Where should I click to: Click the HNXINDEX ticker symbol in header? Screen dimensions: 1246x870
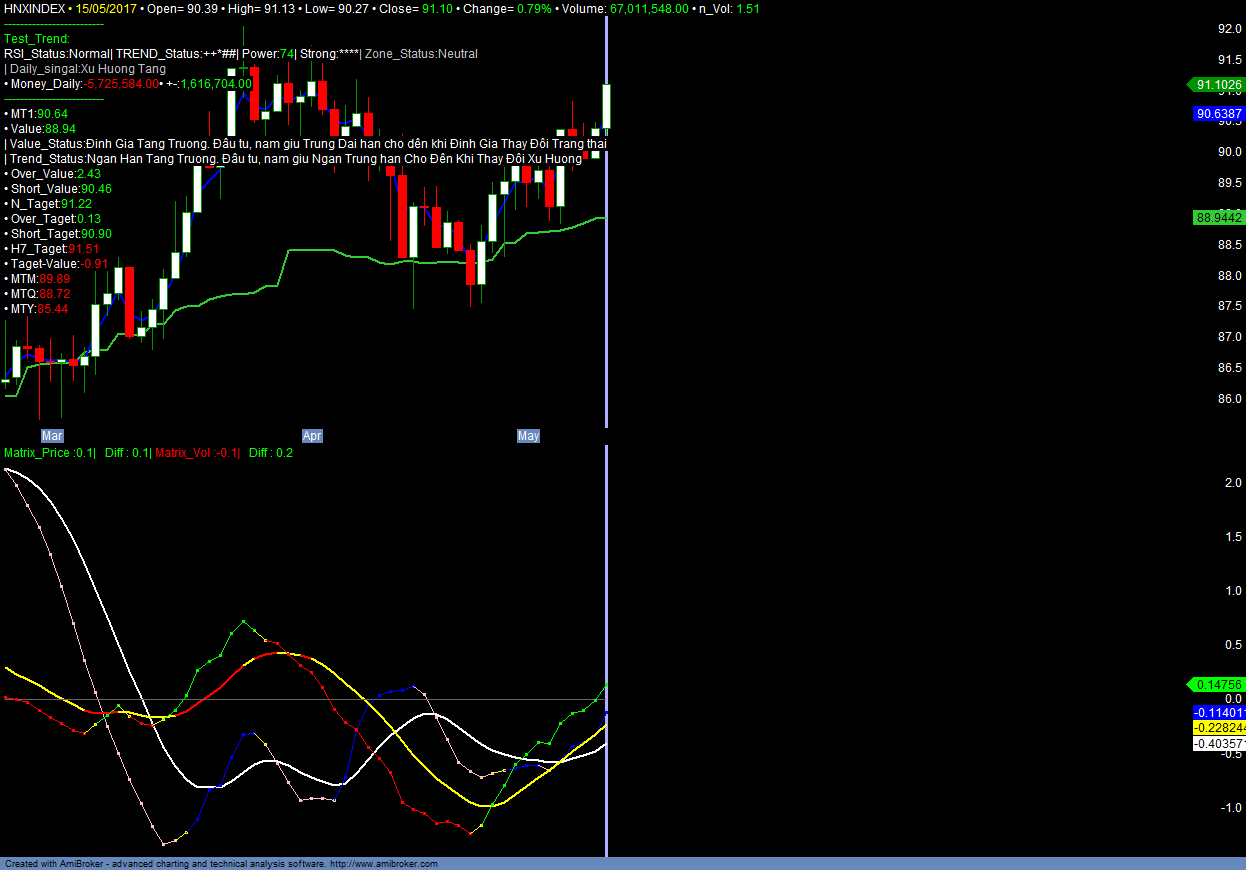[x=35, y=8]
